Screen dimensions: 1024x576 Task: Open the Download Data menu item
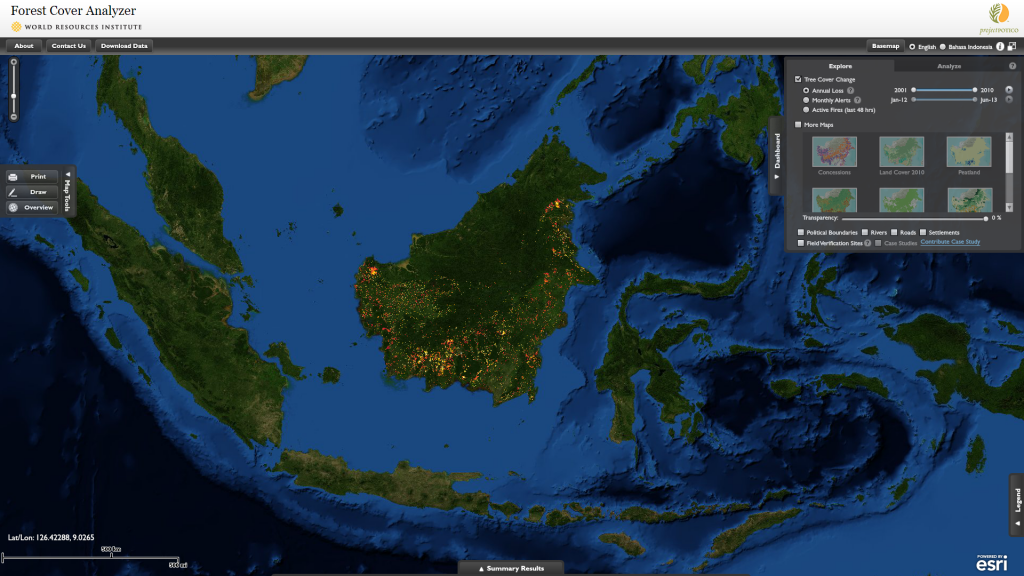click(124, 46)
